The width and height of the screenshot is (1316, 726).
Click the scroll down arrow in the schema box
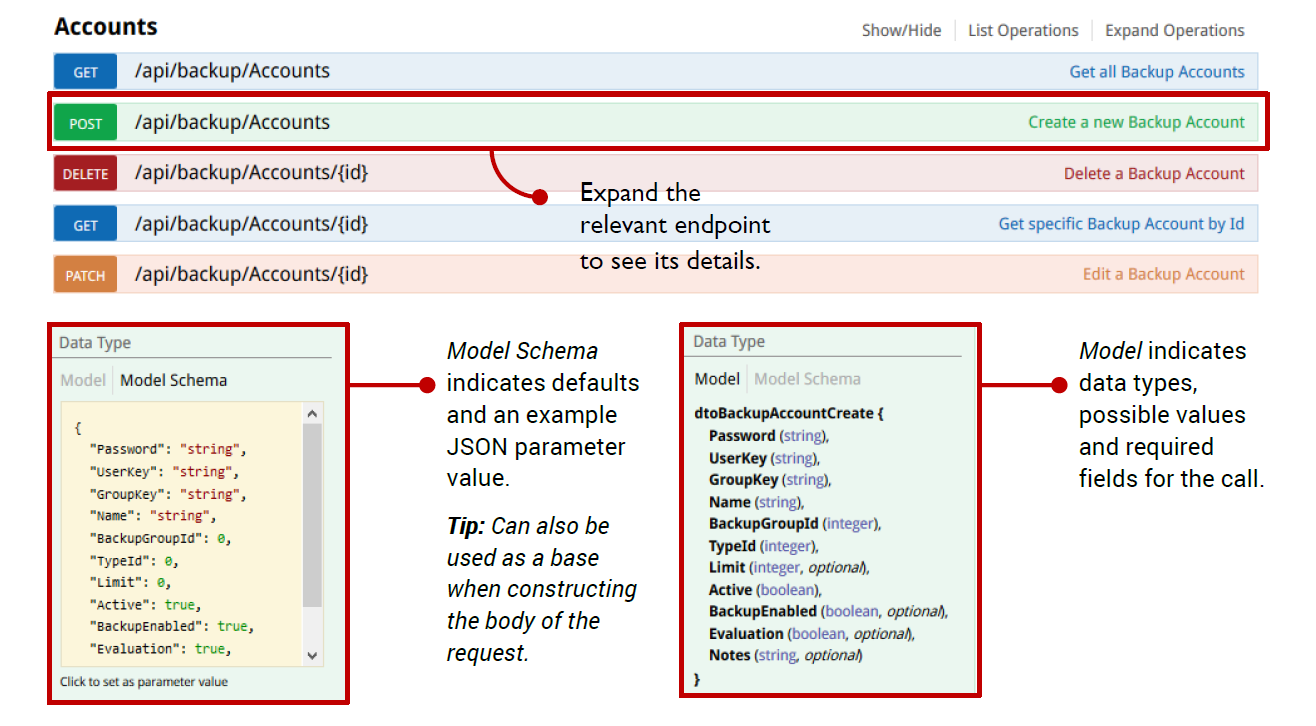click(x=312, y=656)
